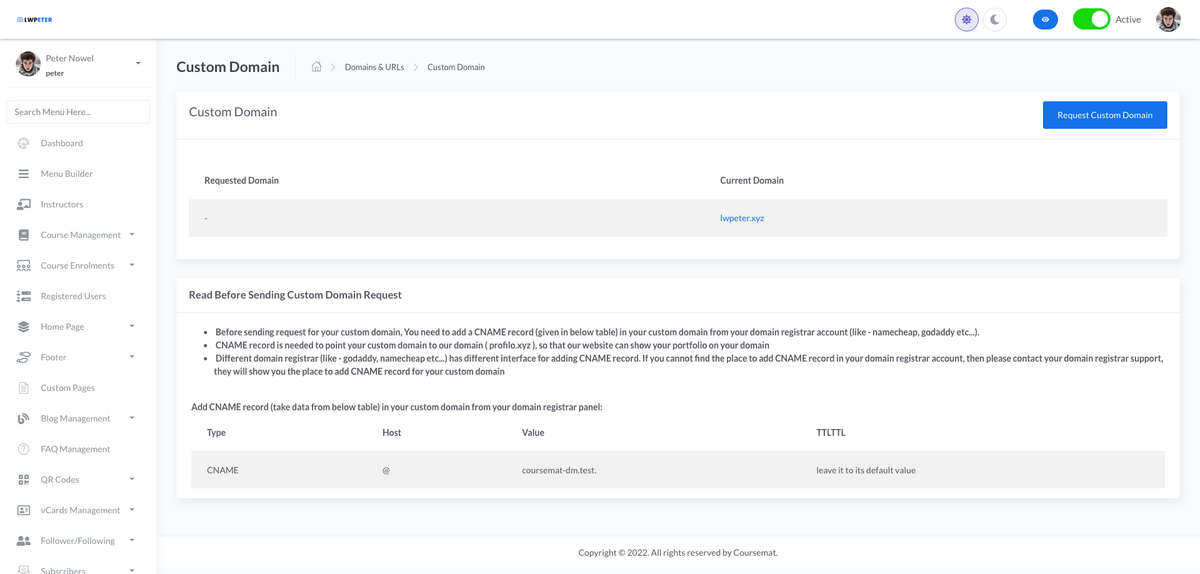Click the Type column header
Image resolution: width=1200 pixels, height=574 pixels.
[x=216, y=433]
